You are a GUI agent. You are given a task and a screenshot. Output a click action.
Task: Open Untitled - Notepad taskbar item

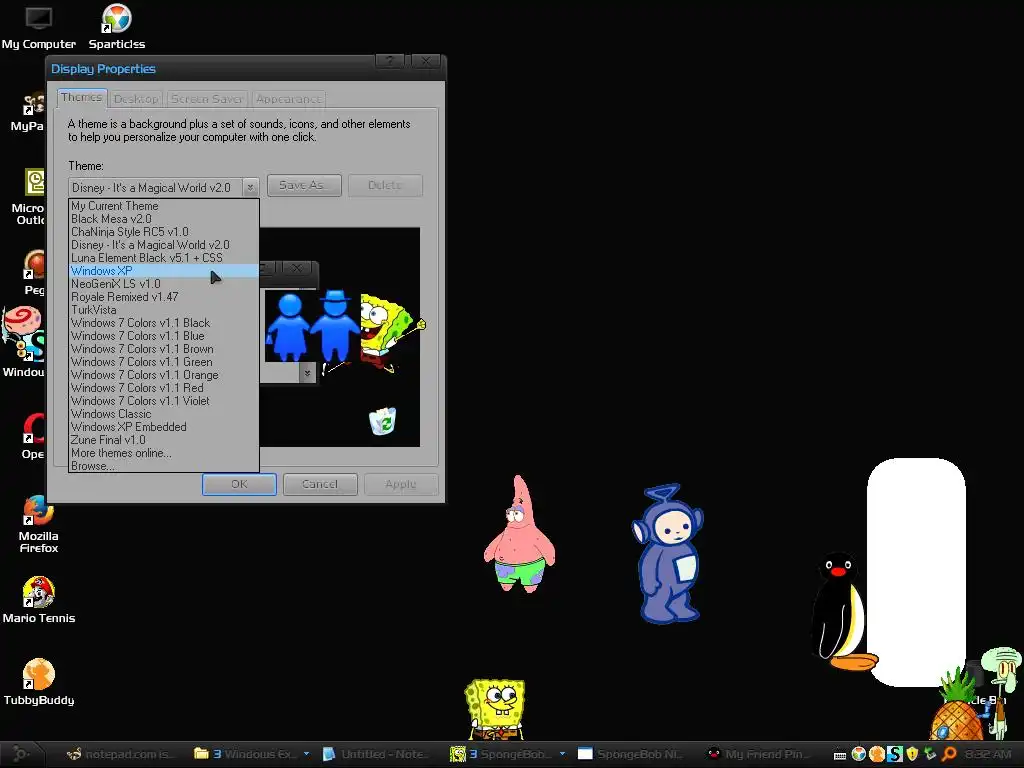pyautogui.click(x=377, y=754)
